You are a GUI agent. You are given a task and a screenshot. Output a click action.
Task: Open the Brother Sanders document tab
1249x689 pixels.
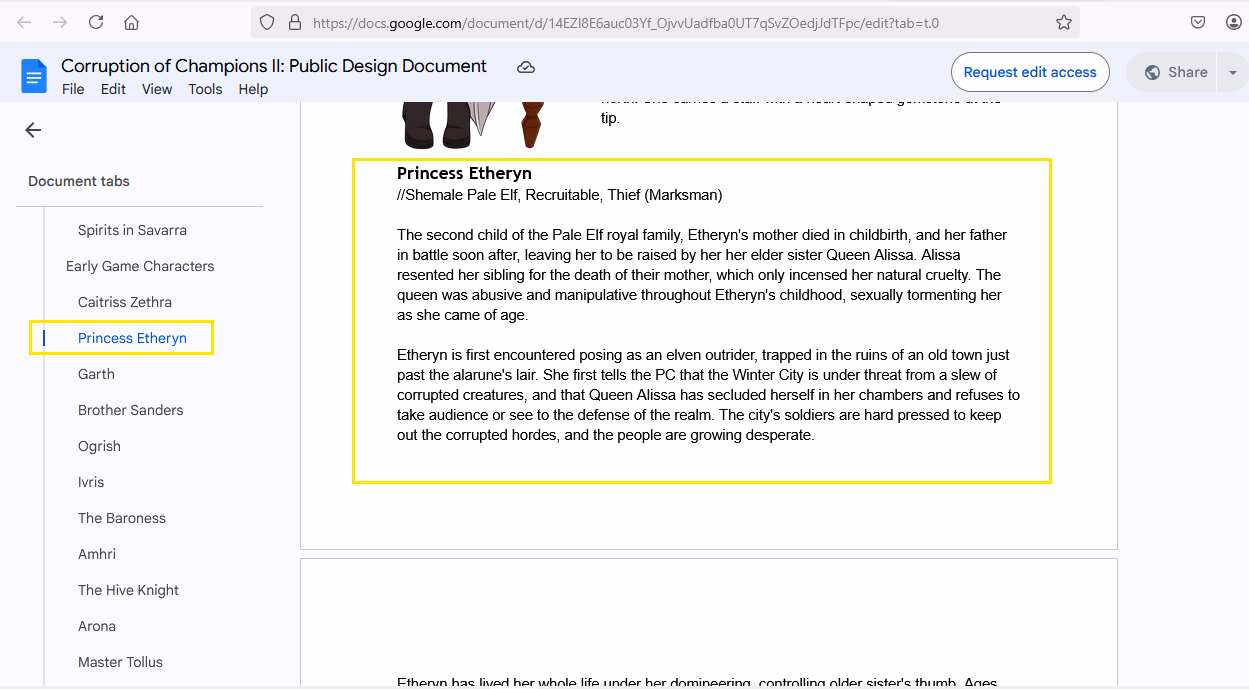point(130,410)
